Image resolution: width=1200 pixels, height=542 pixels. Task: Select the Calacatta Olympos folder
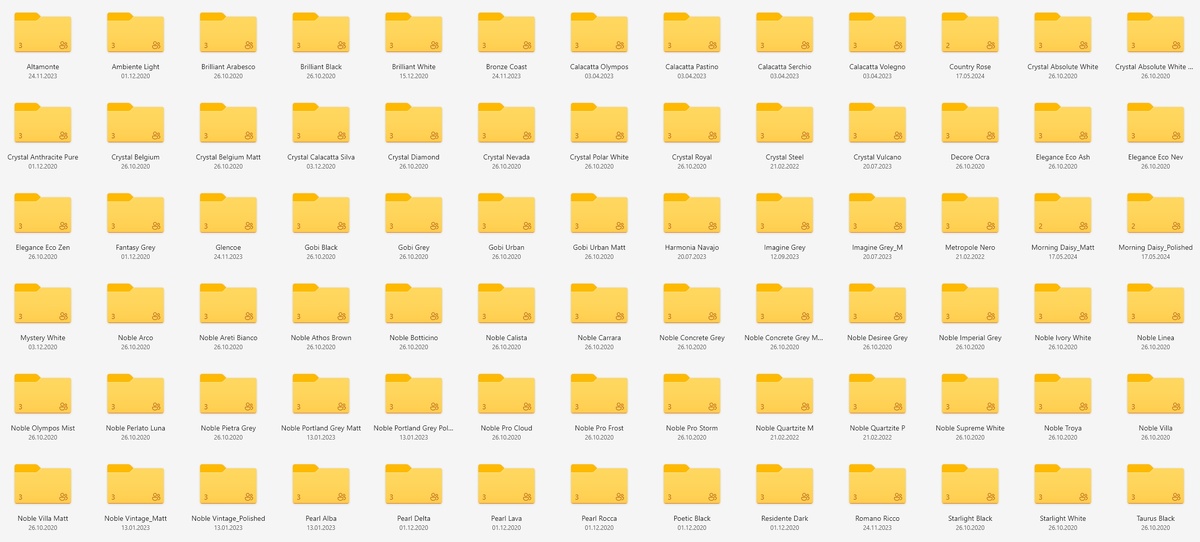click(599, 33)
